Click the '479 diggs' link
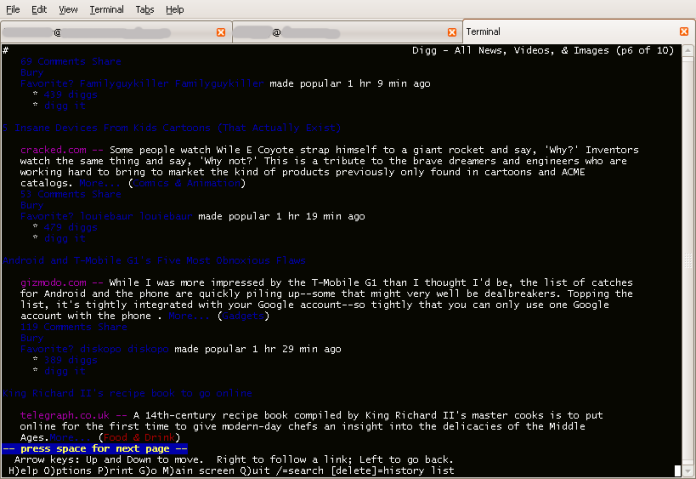 tap(71, 227)
